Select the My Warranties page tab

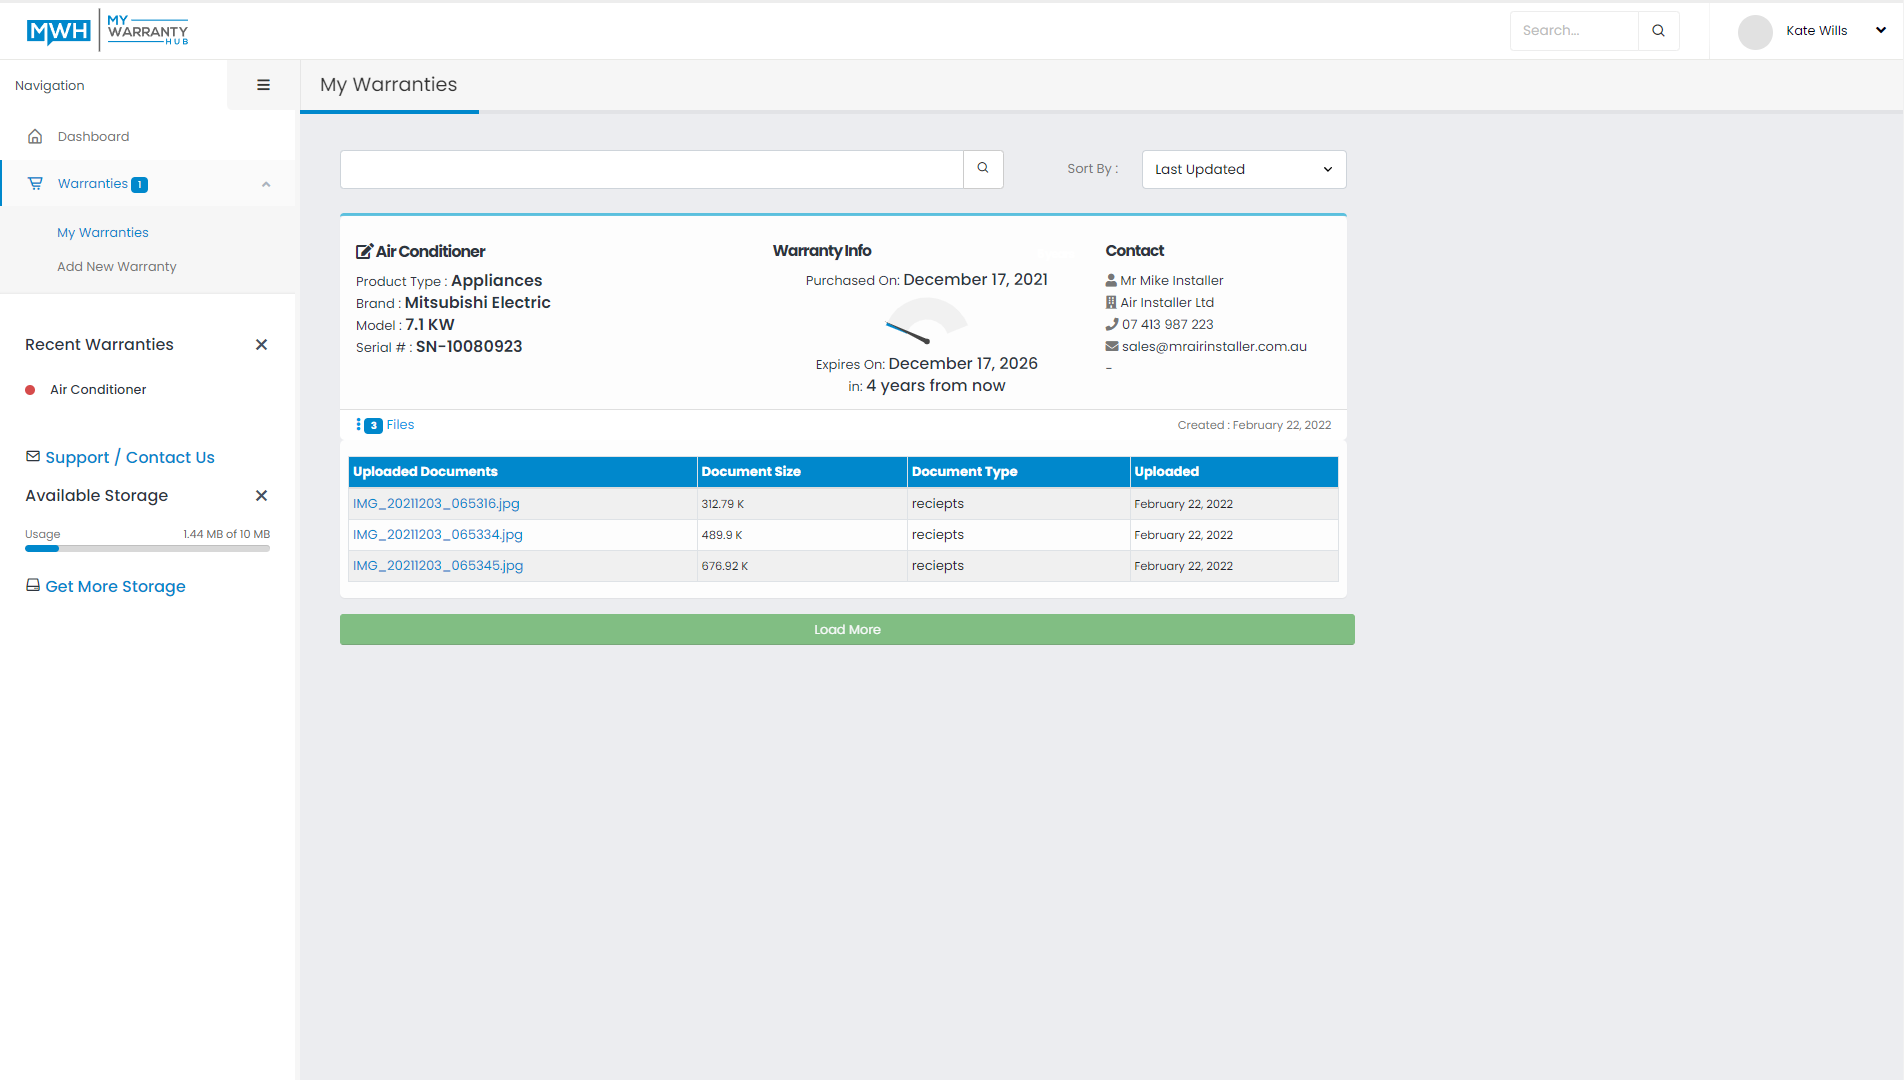click(x=389, y=85)
